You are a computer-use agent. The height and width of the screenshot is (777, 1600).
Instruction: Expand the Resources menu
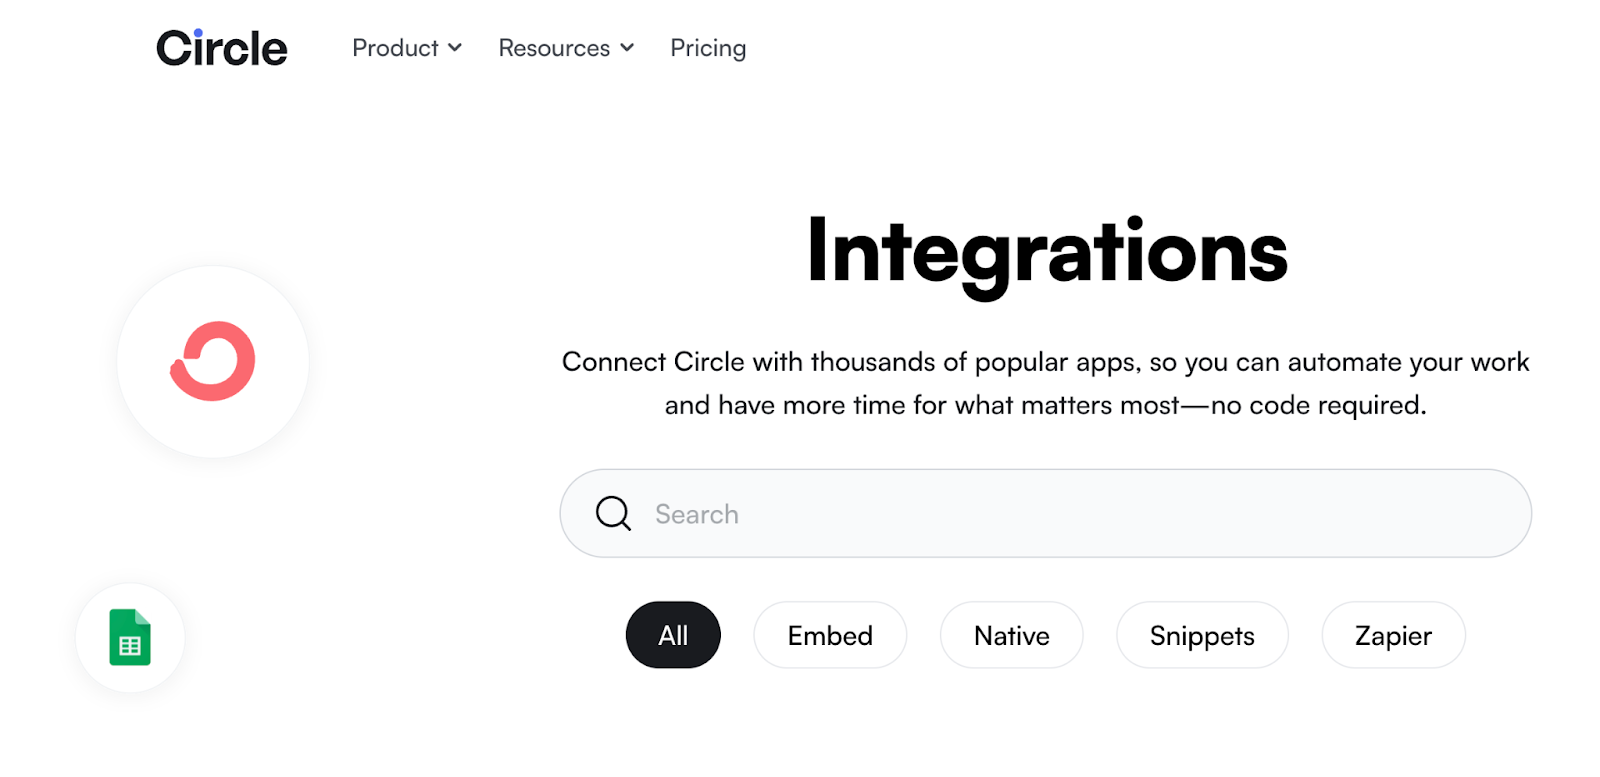click(x=554, y=47)
